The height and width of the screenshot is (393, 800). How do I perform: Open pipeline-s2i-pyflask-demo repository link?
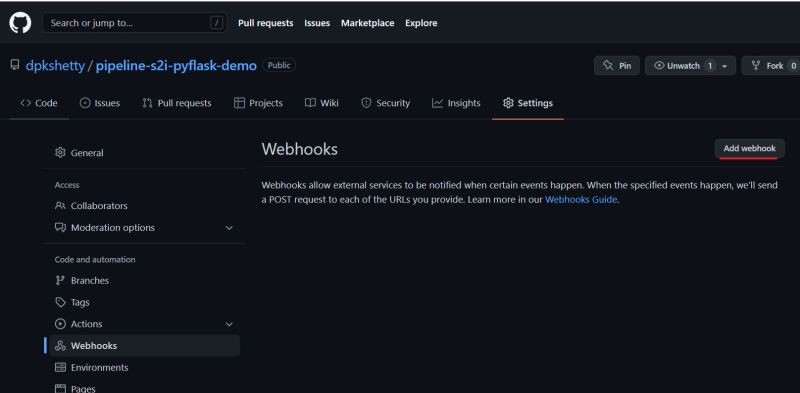(176, 66)
